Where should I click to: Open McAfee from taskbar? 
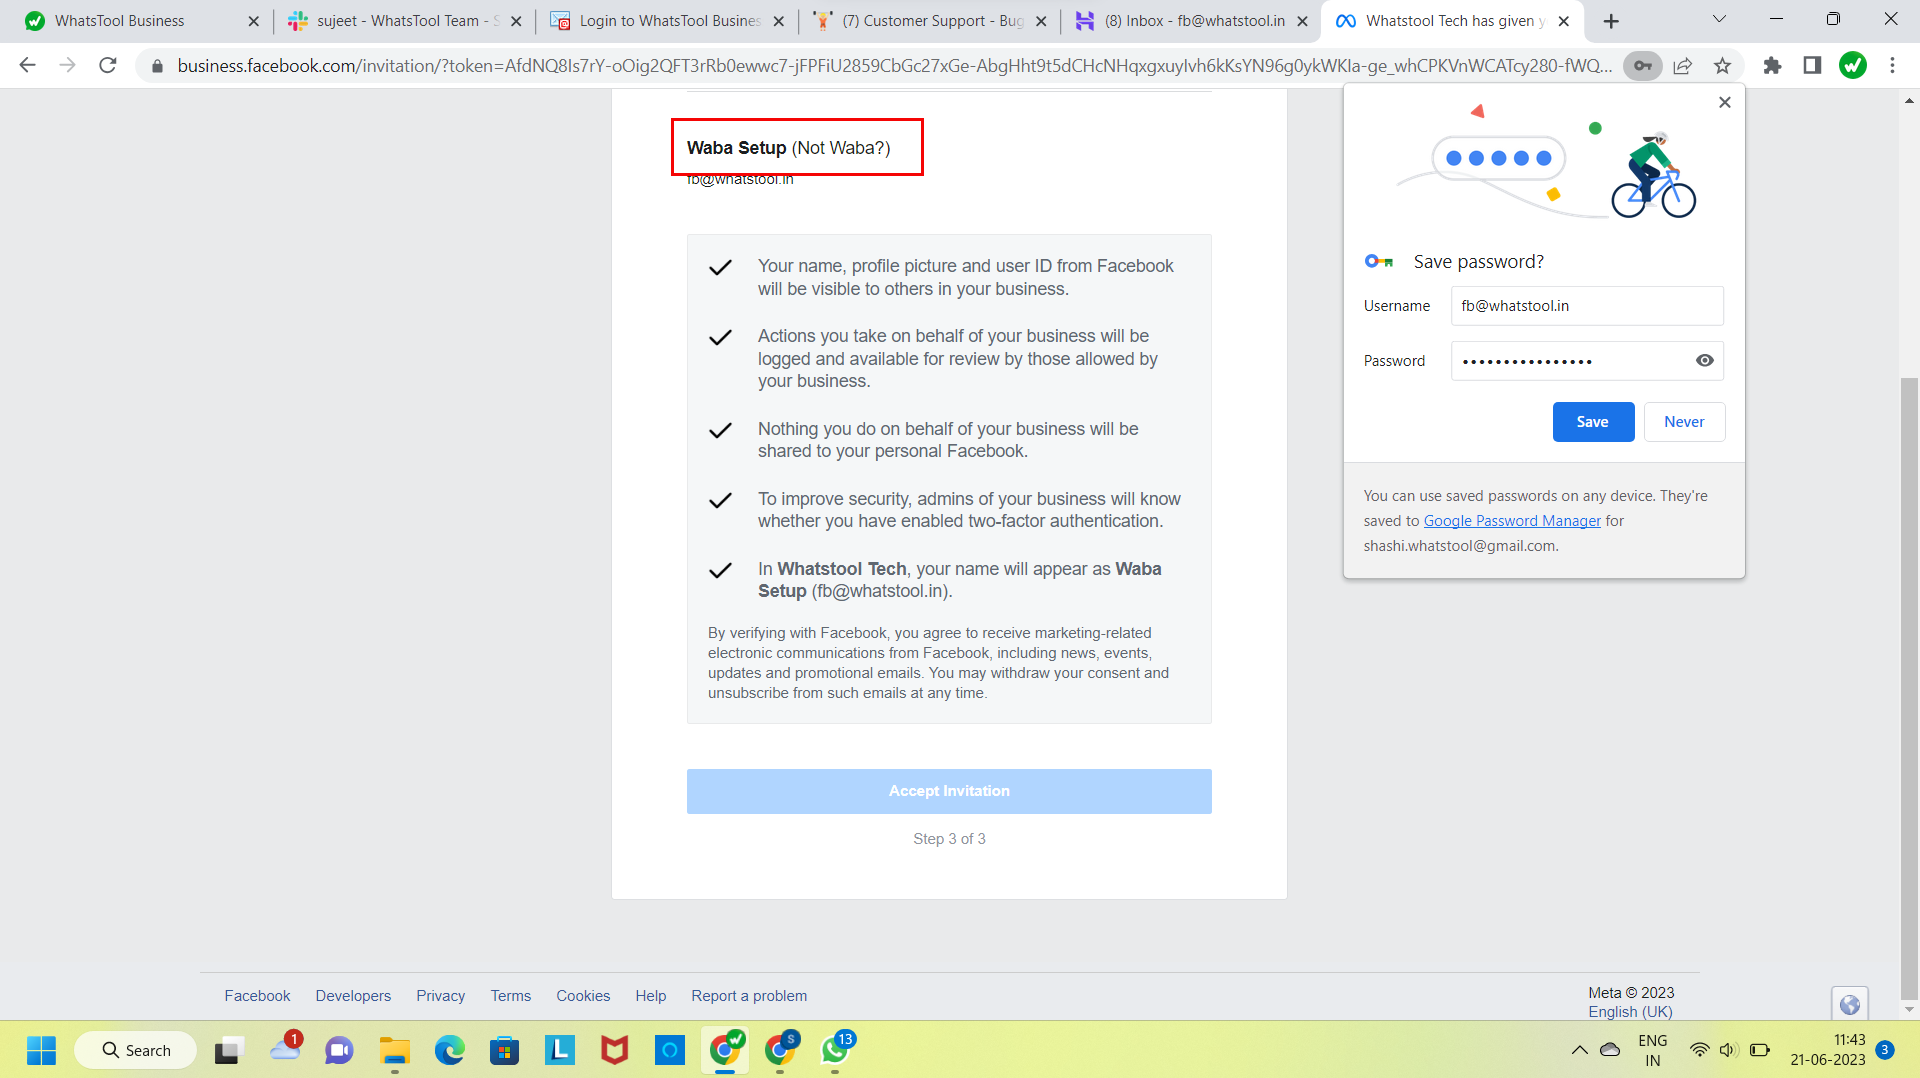pos(614,1050)
